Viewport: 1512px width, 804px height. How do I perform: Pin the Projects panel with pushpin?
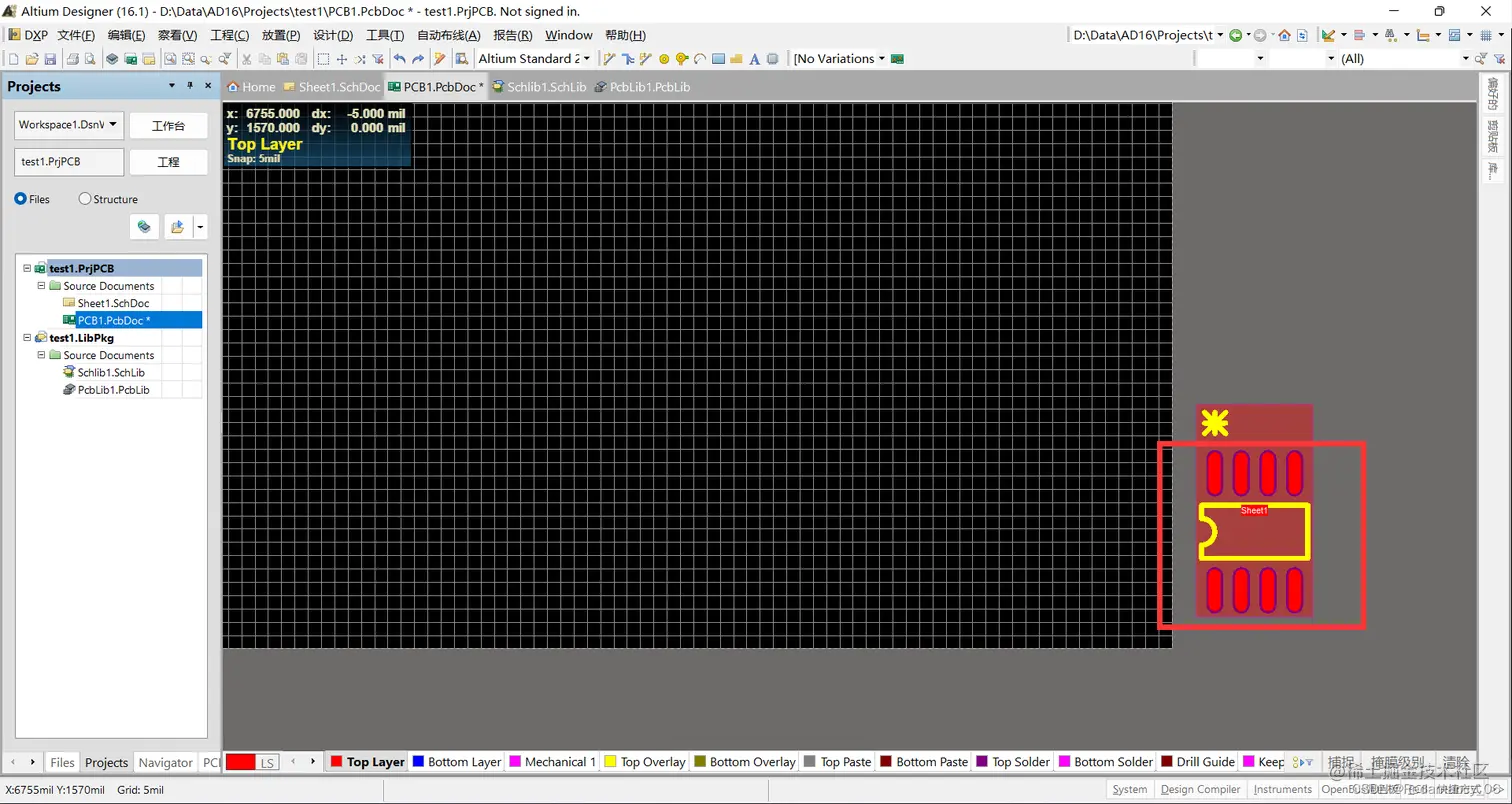click(x=190, y=86)
